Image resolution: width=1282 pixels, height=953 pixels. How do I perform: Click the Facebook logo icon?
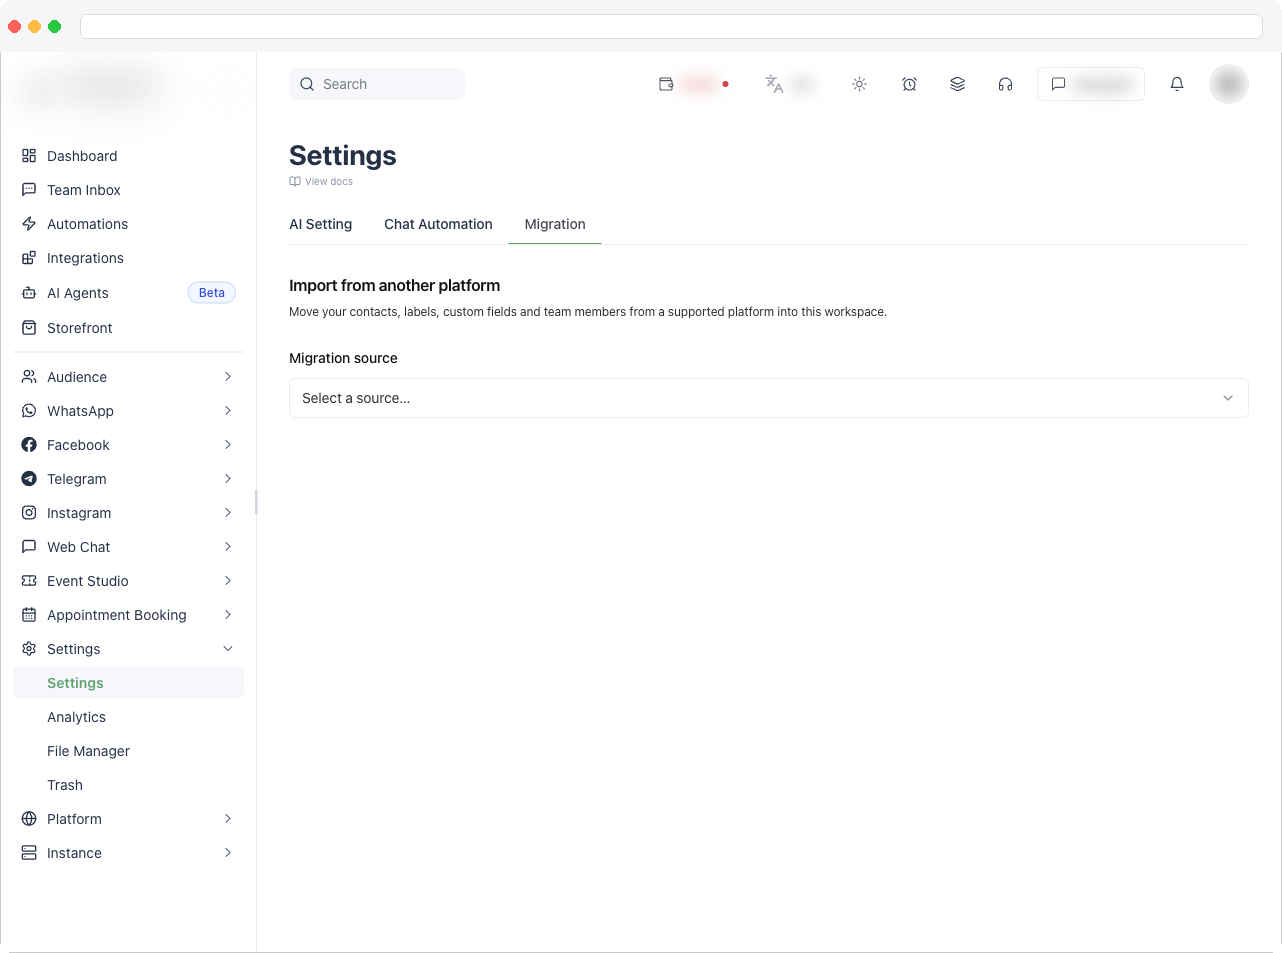[x=29, y=445]
